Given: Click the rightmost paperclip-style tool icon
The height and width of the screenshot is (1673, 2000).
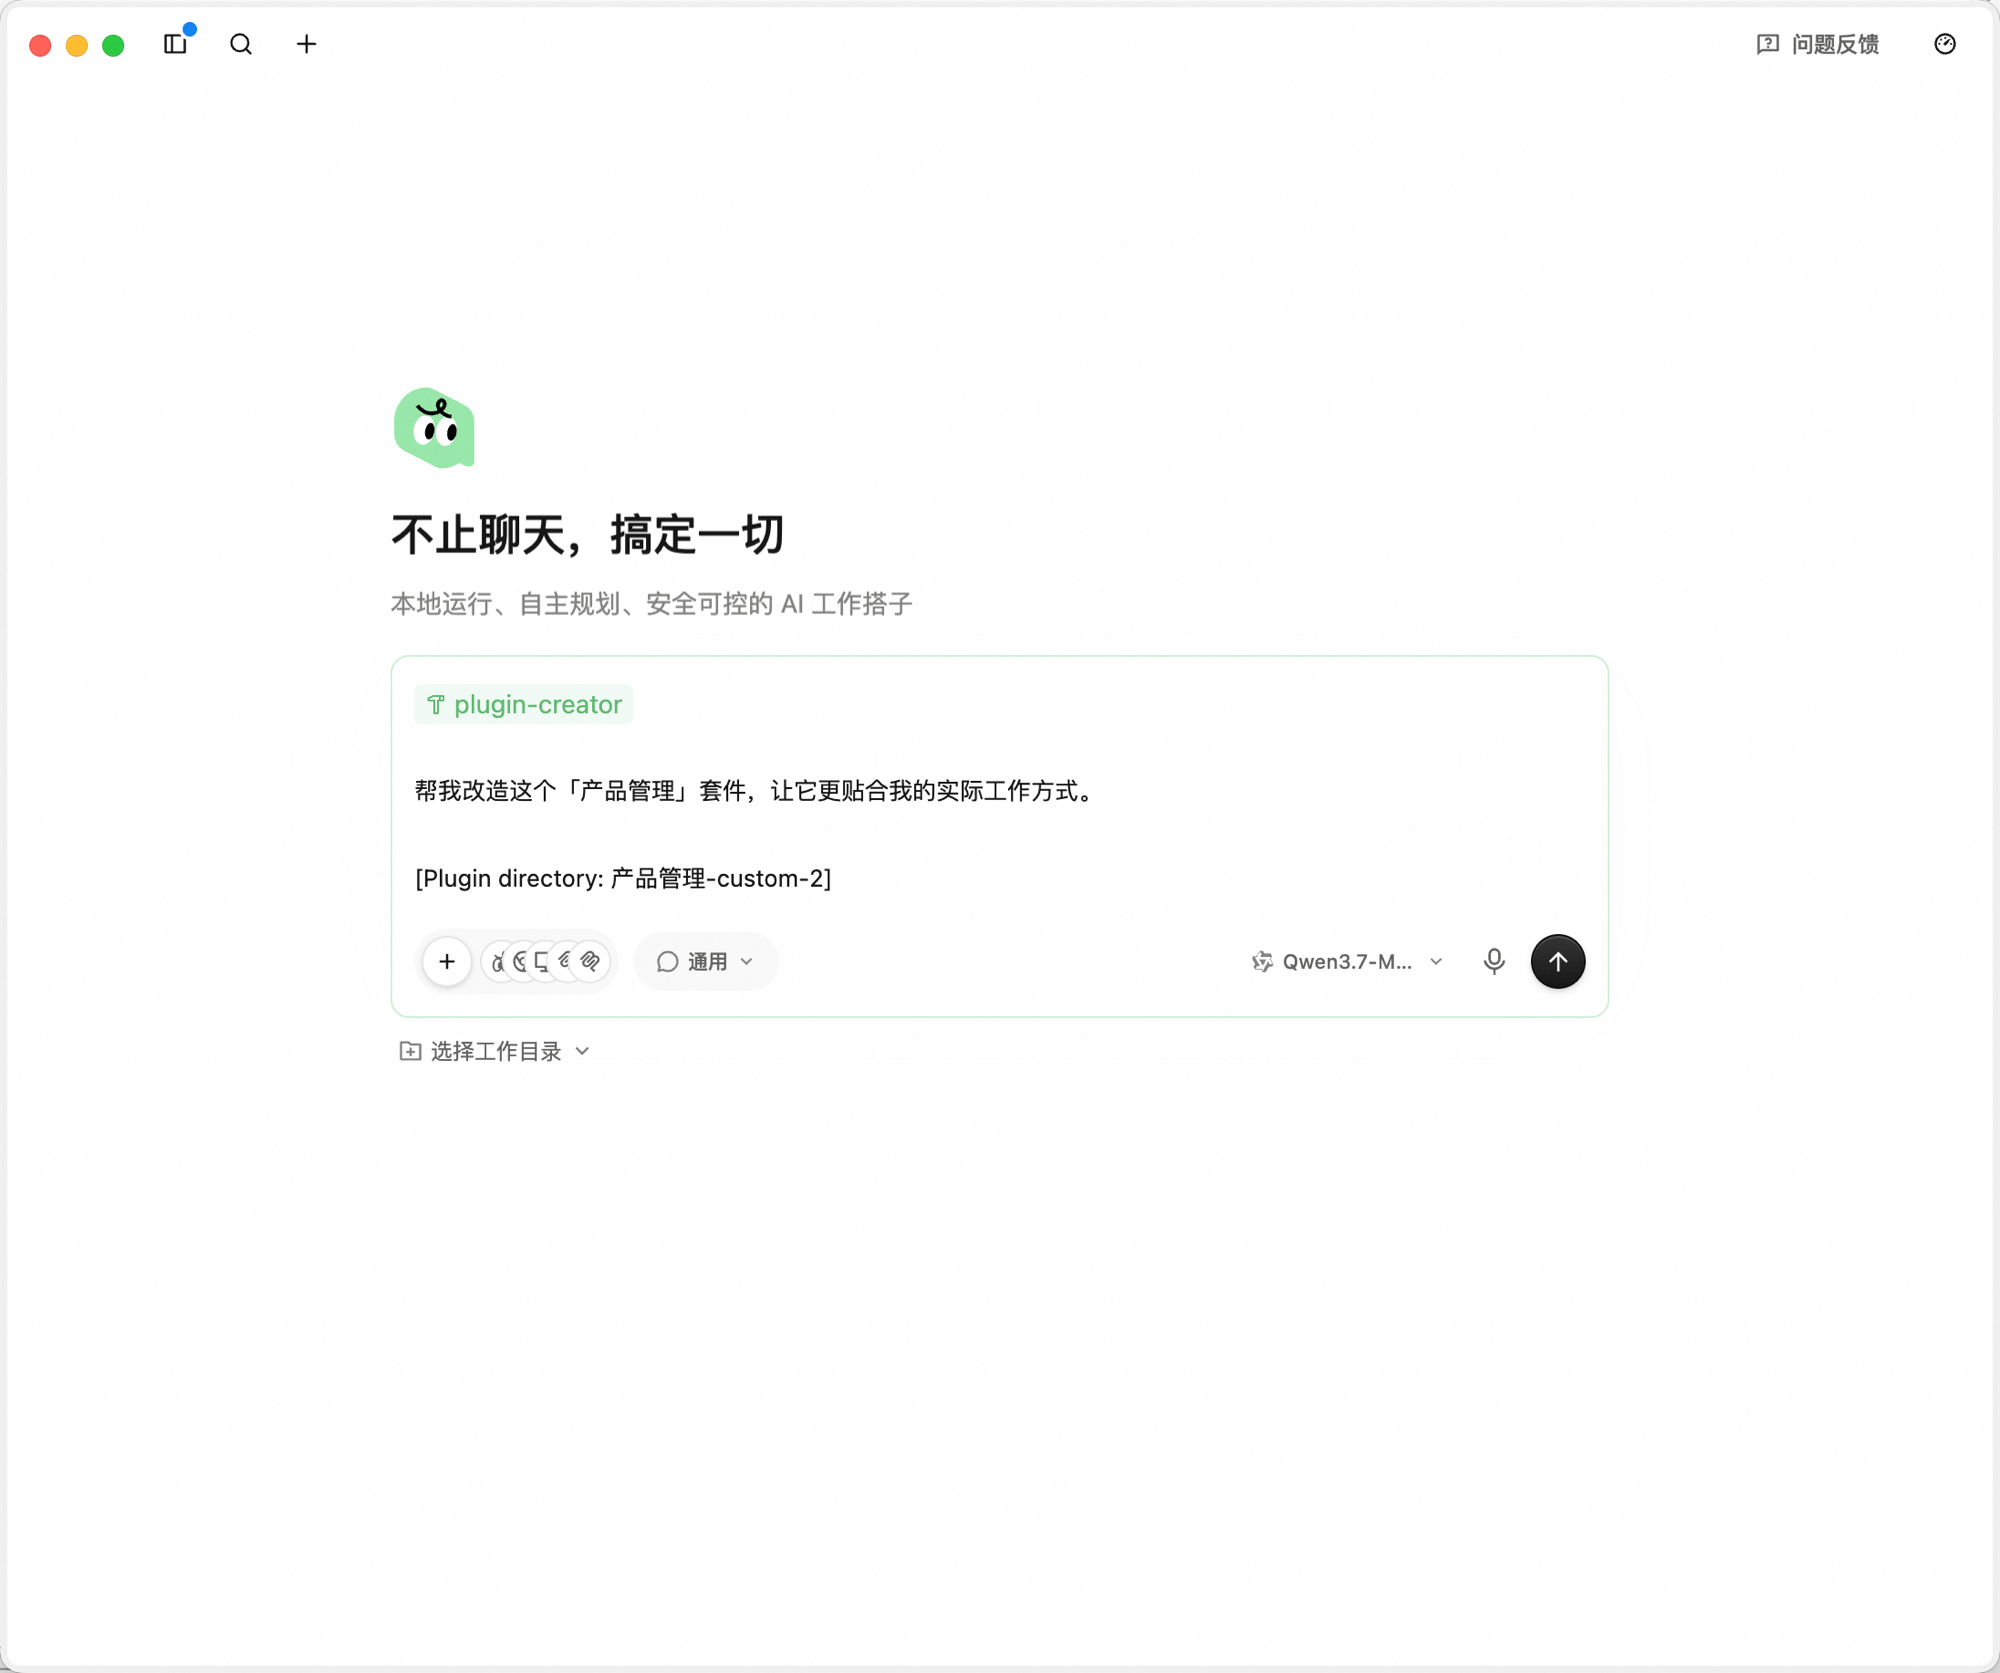Looking at the screenshot, I should pos(591,961).
